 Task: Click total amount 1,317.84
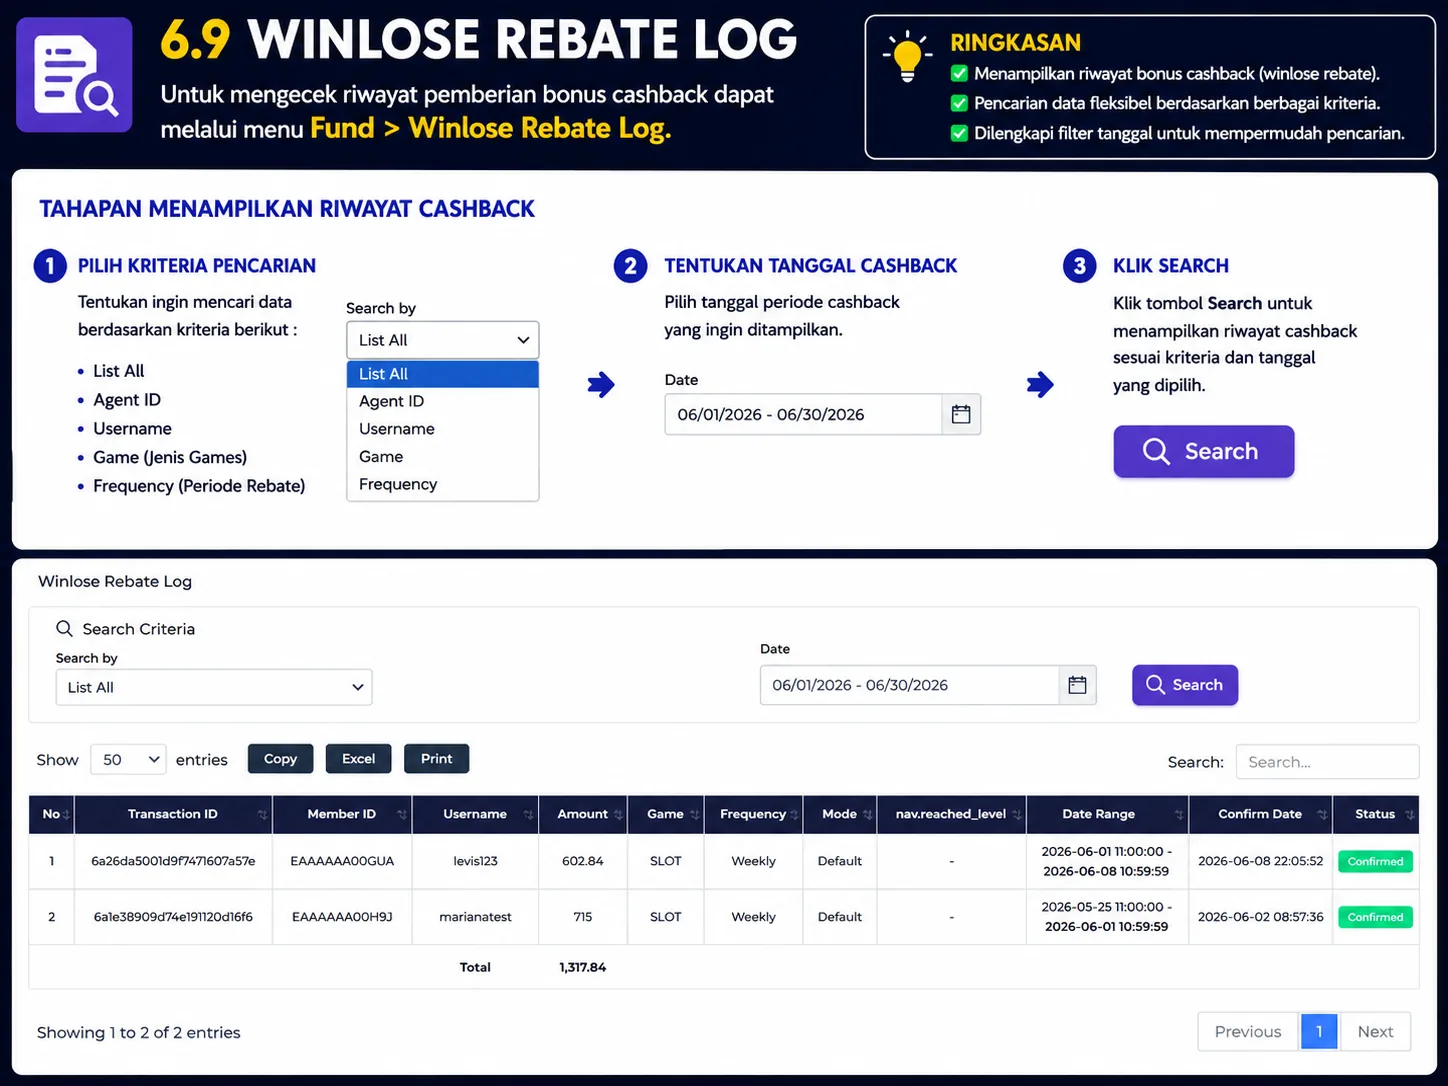pos(583,967)
